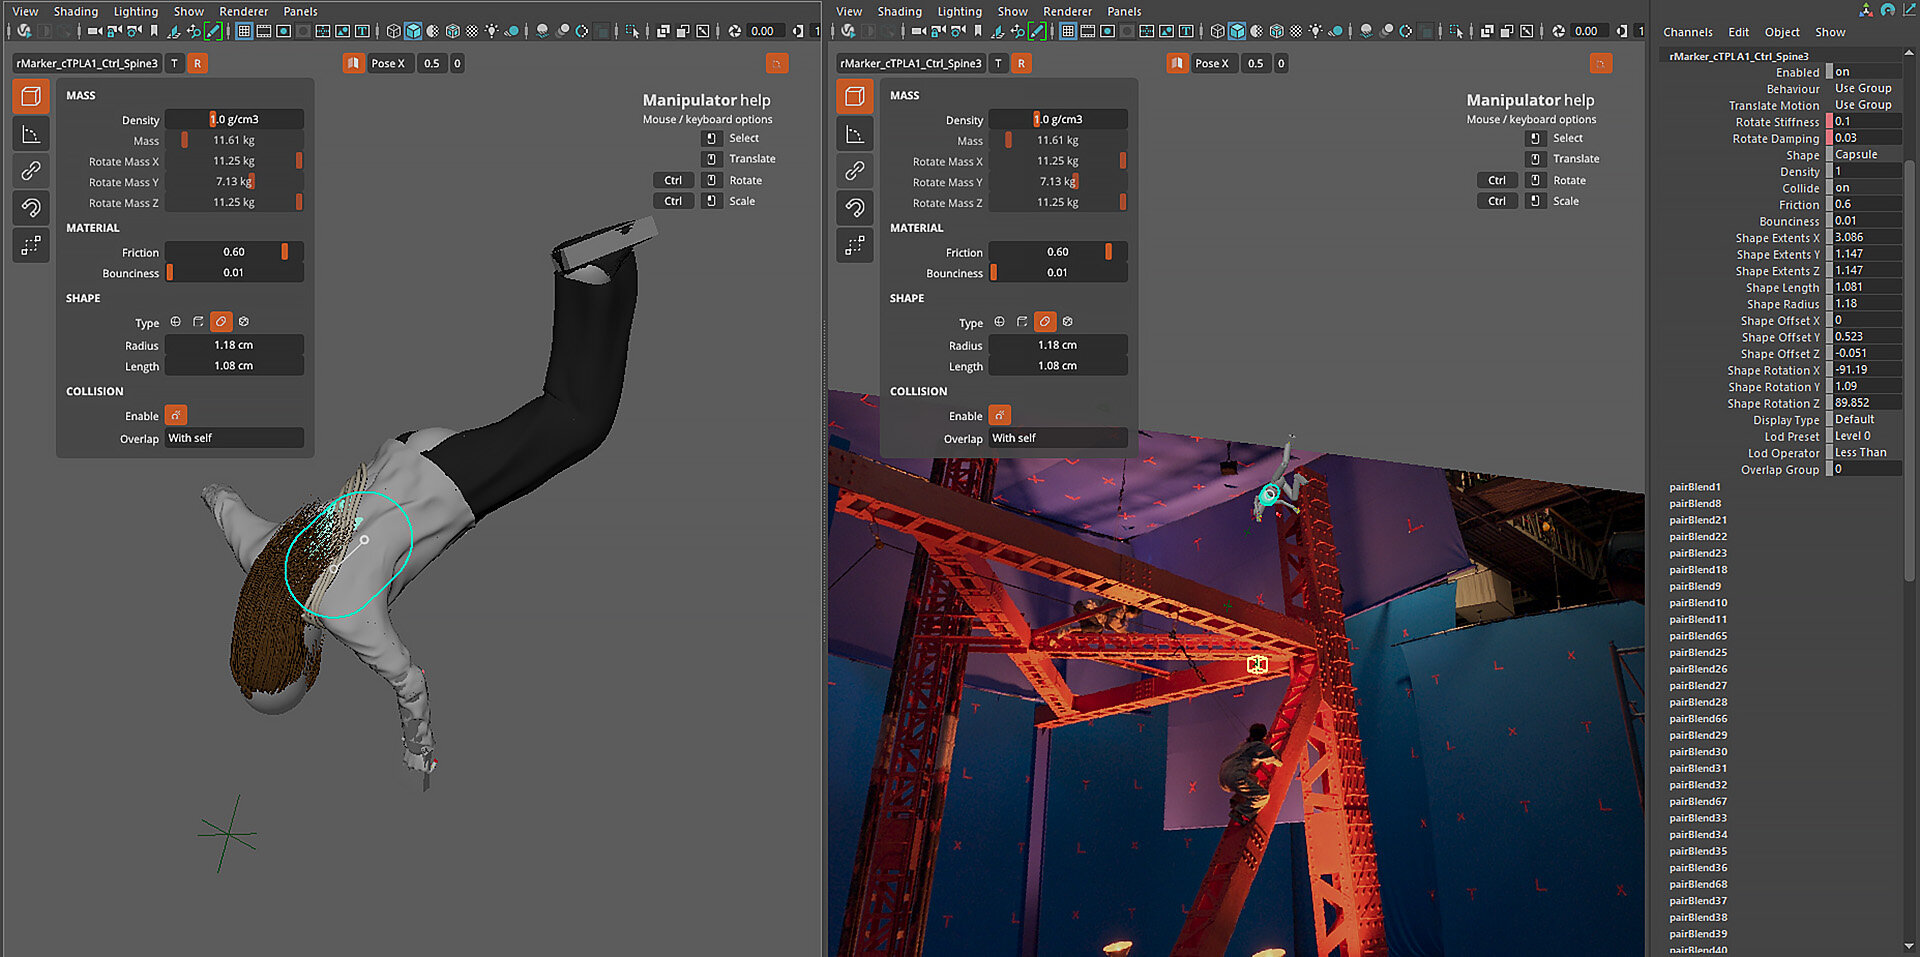Open the rigid body tab icon in left viewport

pos(31,96)
